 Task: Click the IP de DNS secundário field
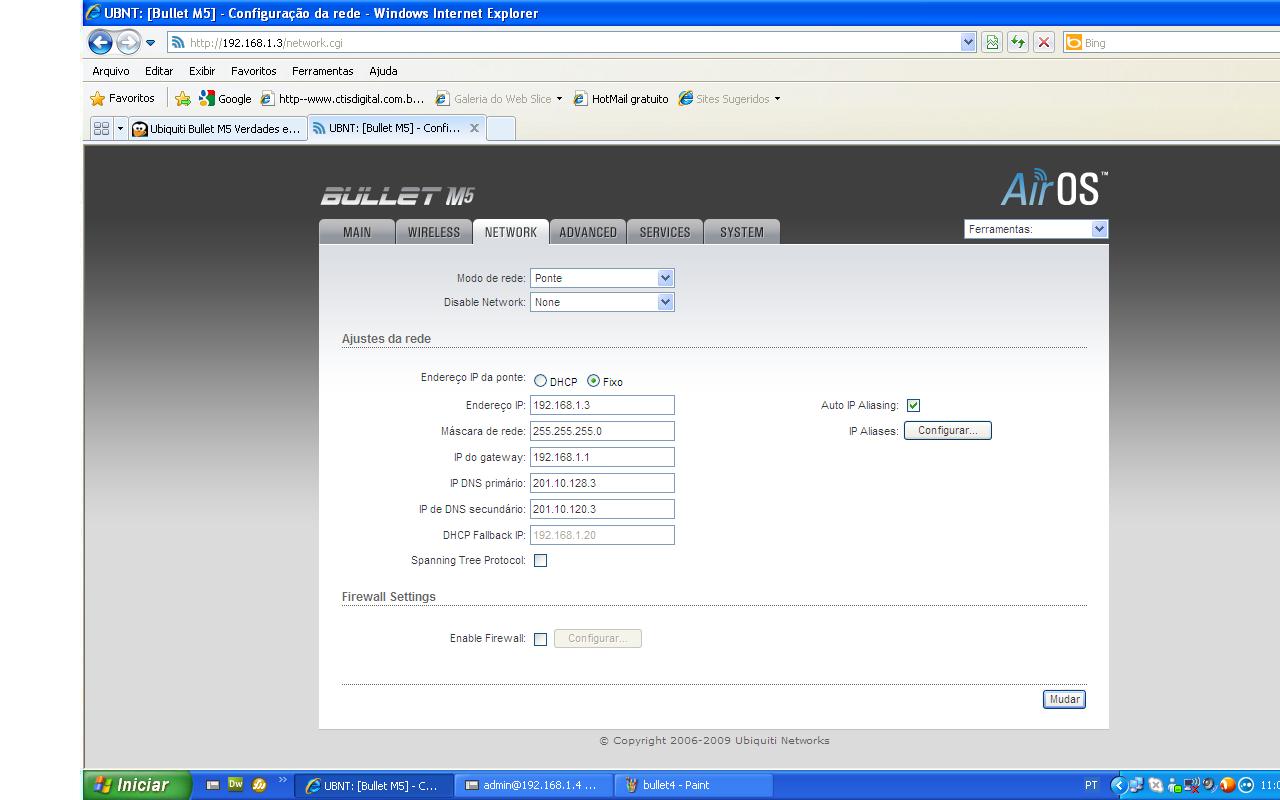[602, 509]
